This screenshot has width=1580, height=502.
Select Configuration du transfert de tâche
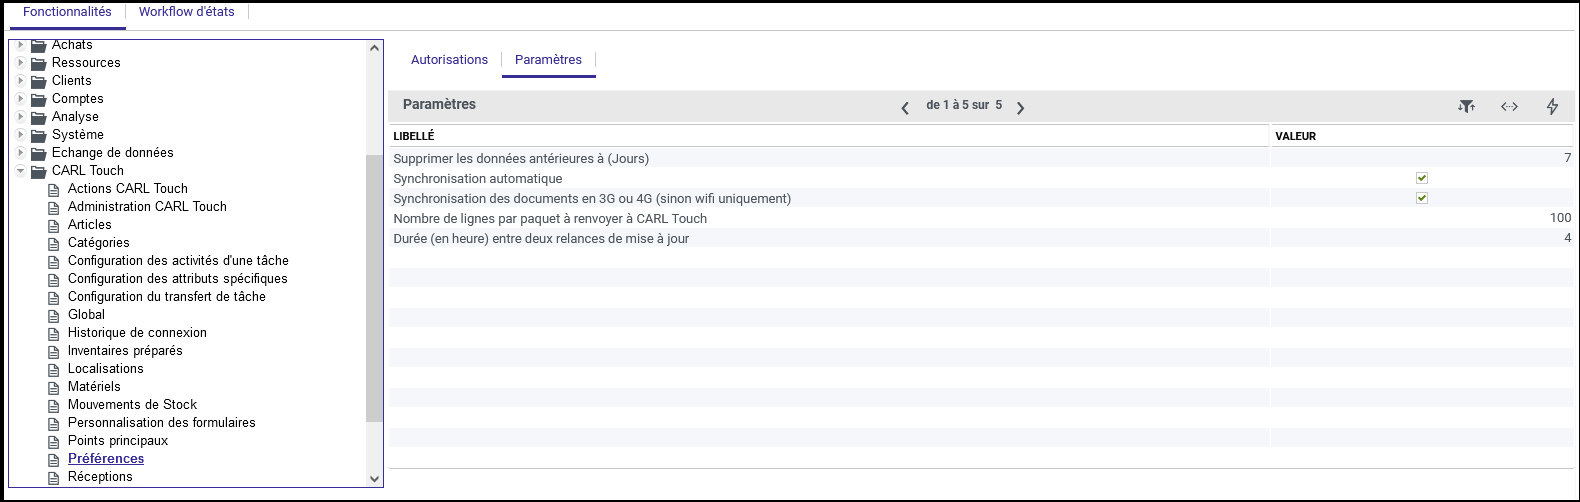[x=167, y=297]
